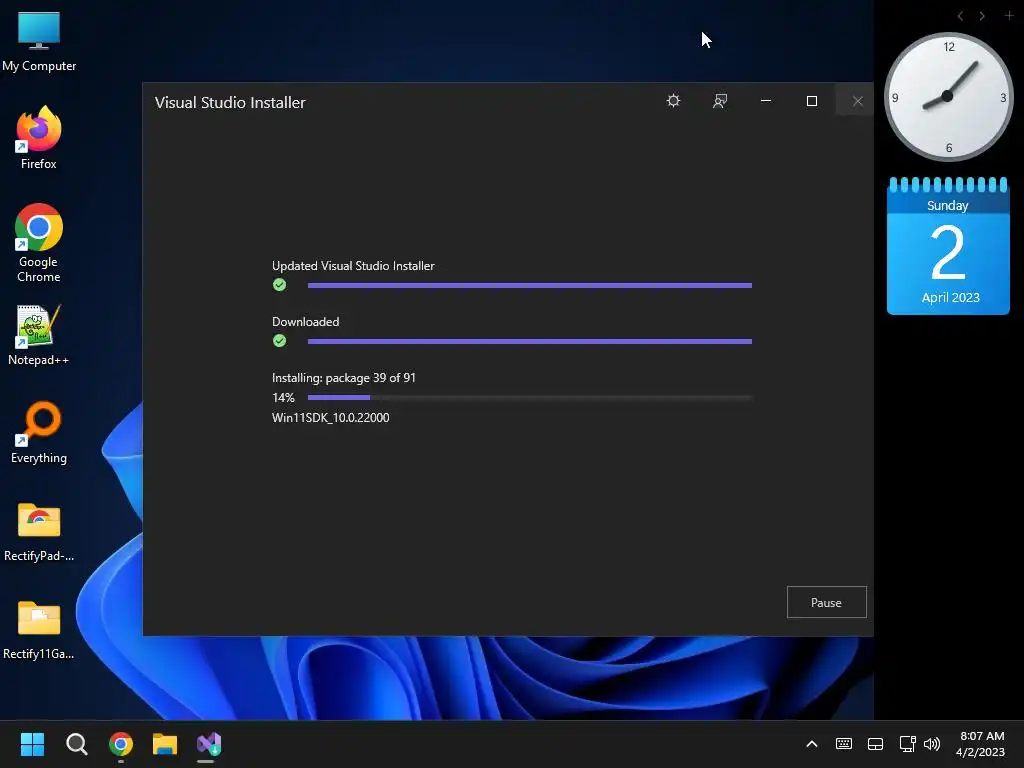Click the Installing package progress bar

(x=530, y=397)
